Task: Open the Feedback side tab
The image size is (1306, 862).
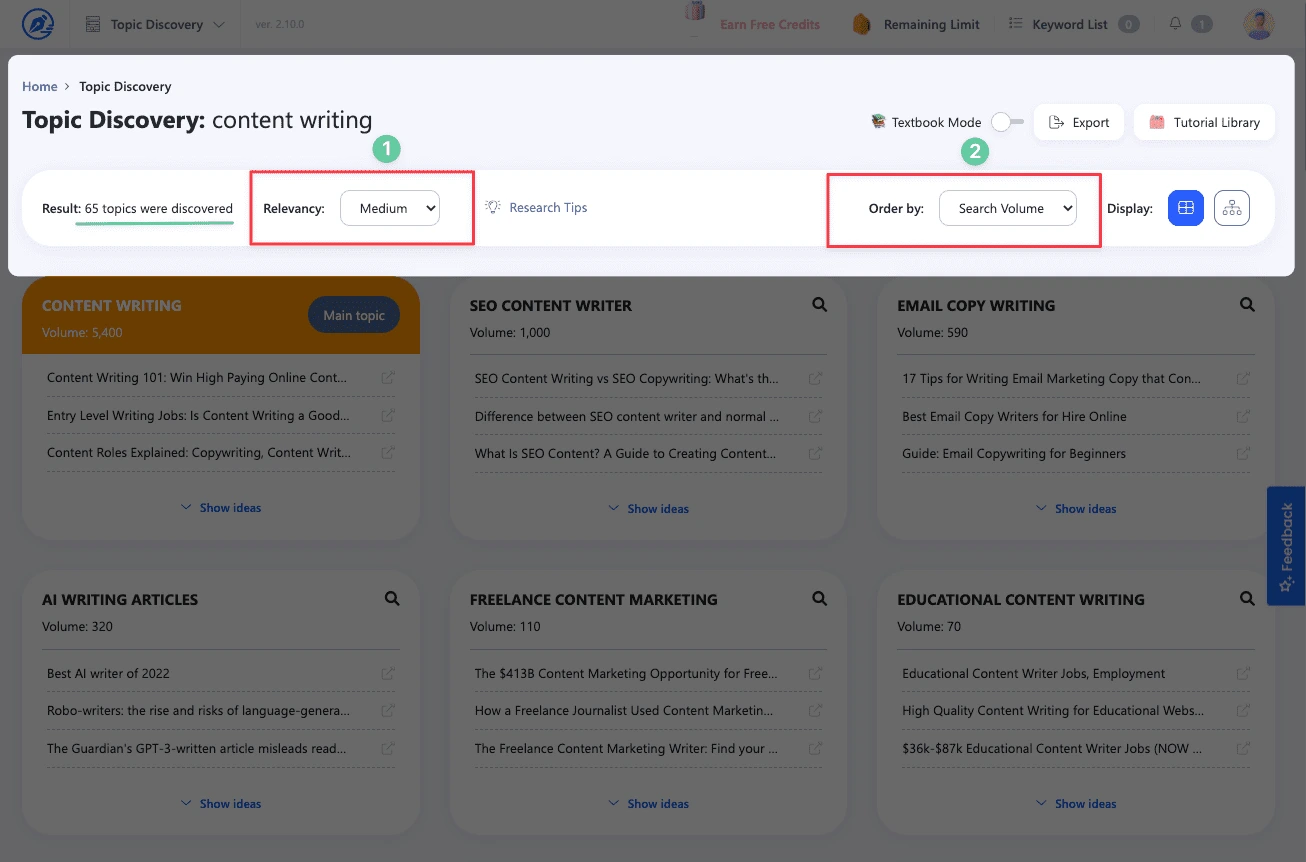Action: 1286,546
